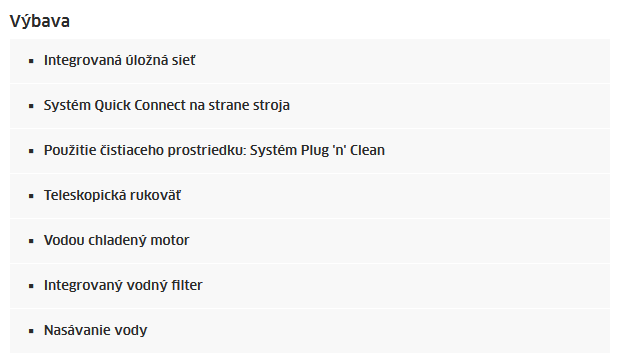
Task: Click bullet marker beside Integrovaná úložná sieť
Action: coord(31,61)
